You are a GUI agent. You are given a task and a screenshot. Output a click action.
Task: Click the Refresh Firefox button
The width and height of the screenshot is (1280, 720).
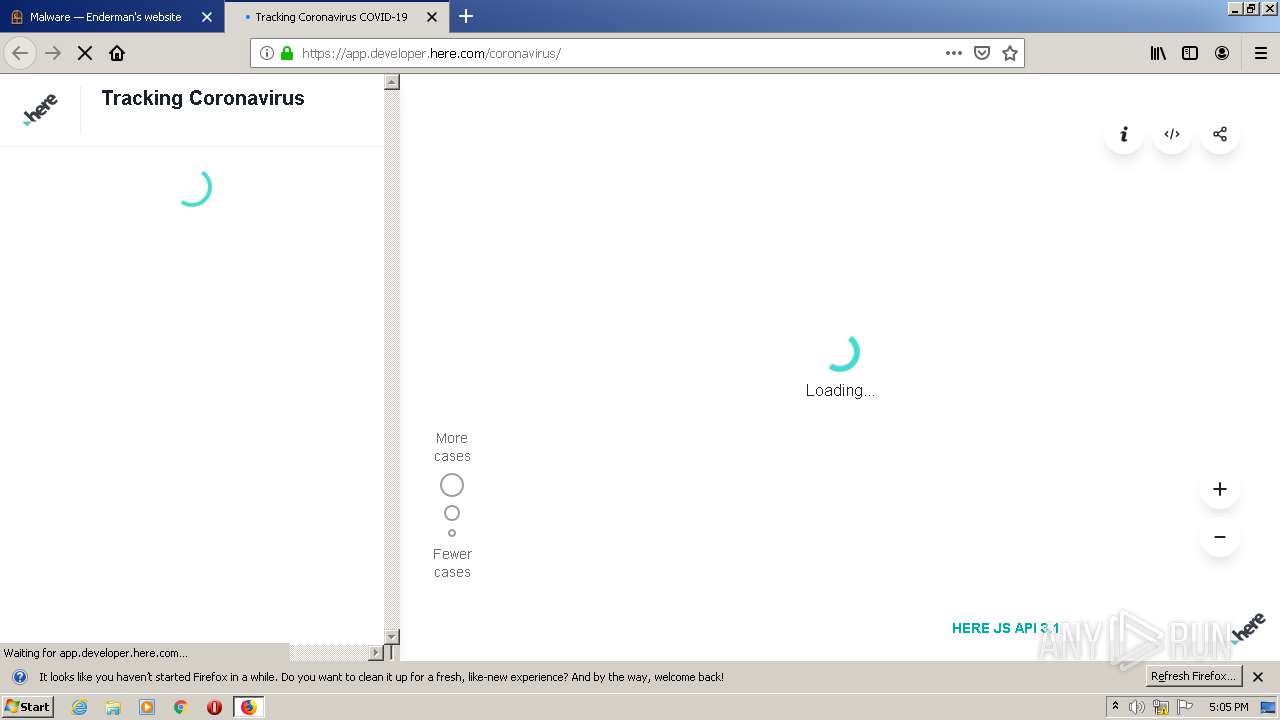coord(1194,677)
